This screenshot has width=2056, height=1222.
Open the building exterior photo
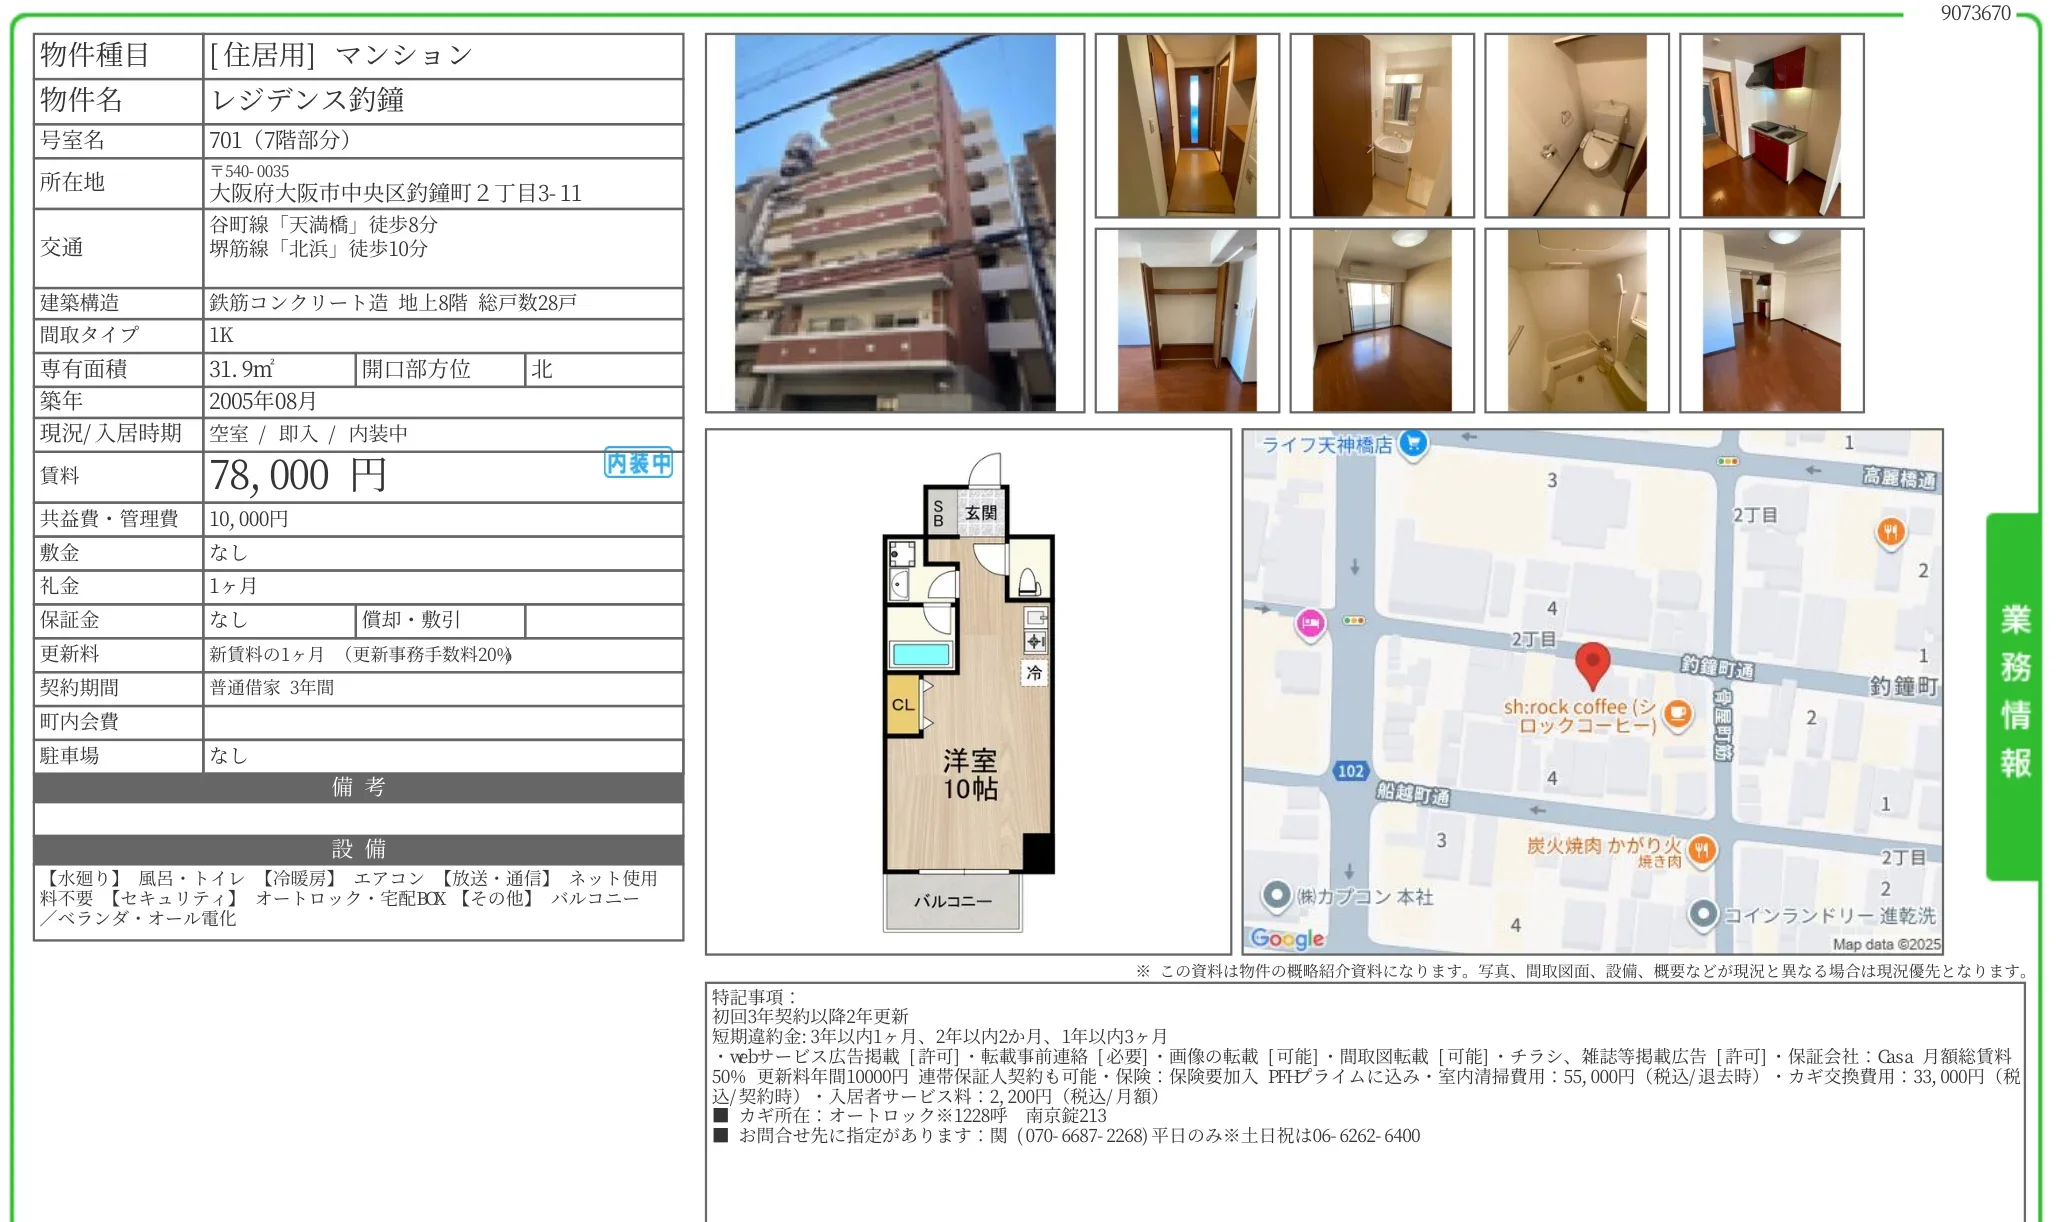(894, 223)
